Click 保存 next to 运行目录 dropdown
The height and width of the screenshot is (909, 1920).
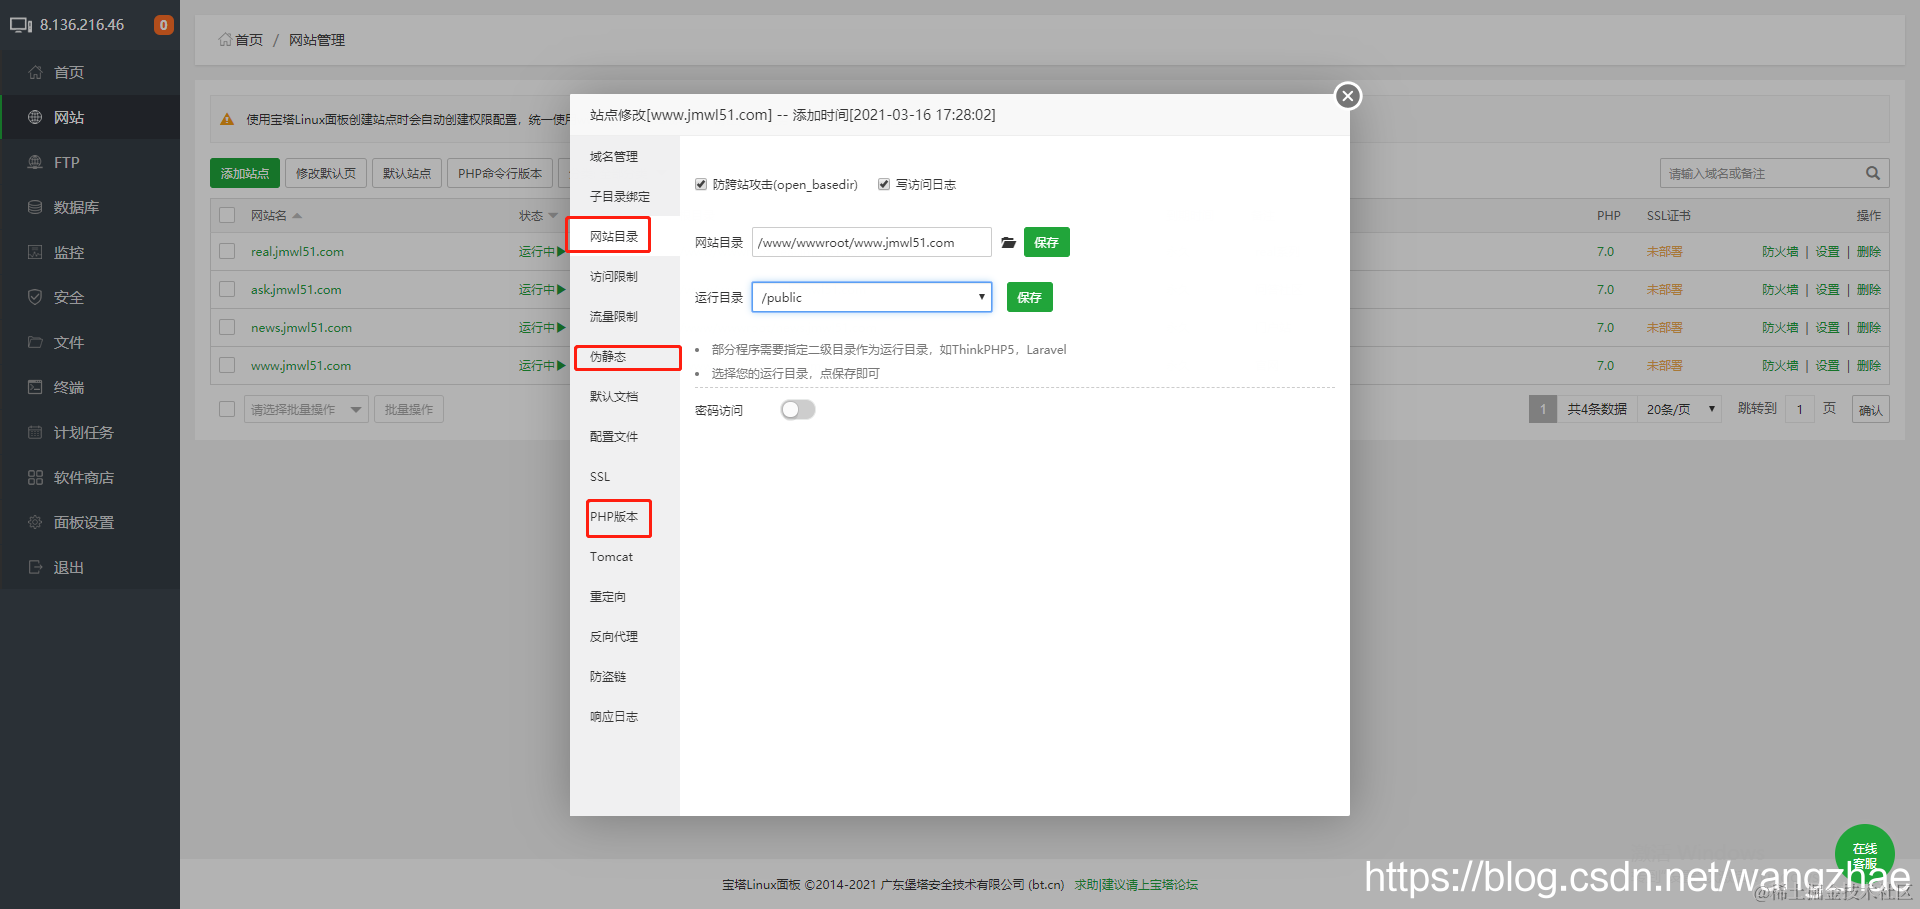coord(1030,297)
